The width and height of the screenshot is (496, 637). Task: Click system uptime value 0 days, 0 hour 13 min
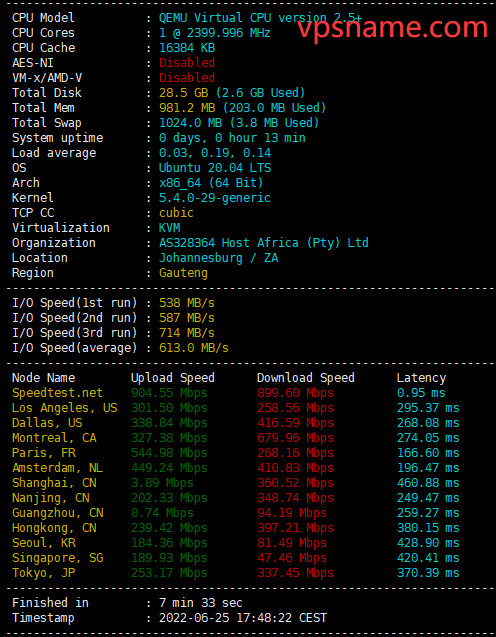[x=232, y=138]
